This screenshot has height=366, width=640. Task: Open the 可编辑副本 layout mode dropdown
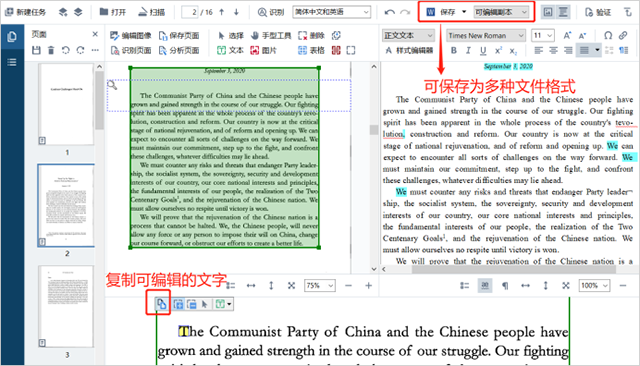[x=501, y=12]
